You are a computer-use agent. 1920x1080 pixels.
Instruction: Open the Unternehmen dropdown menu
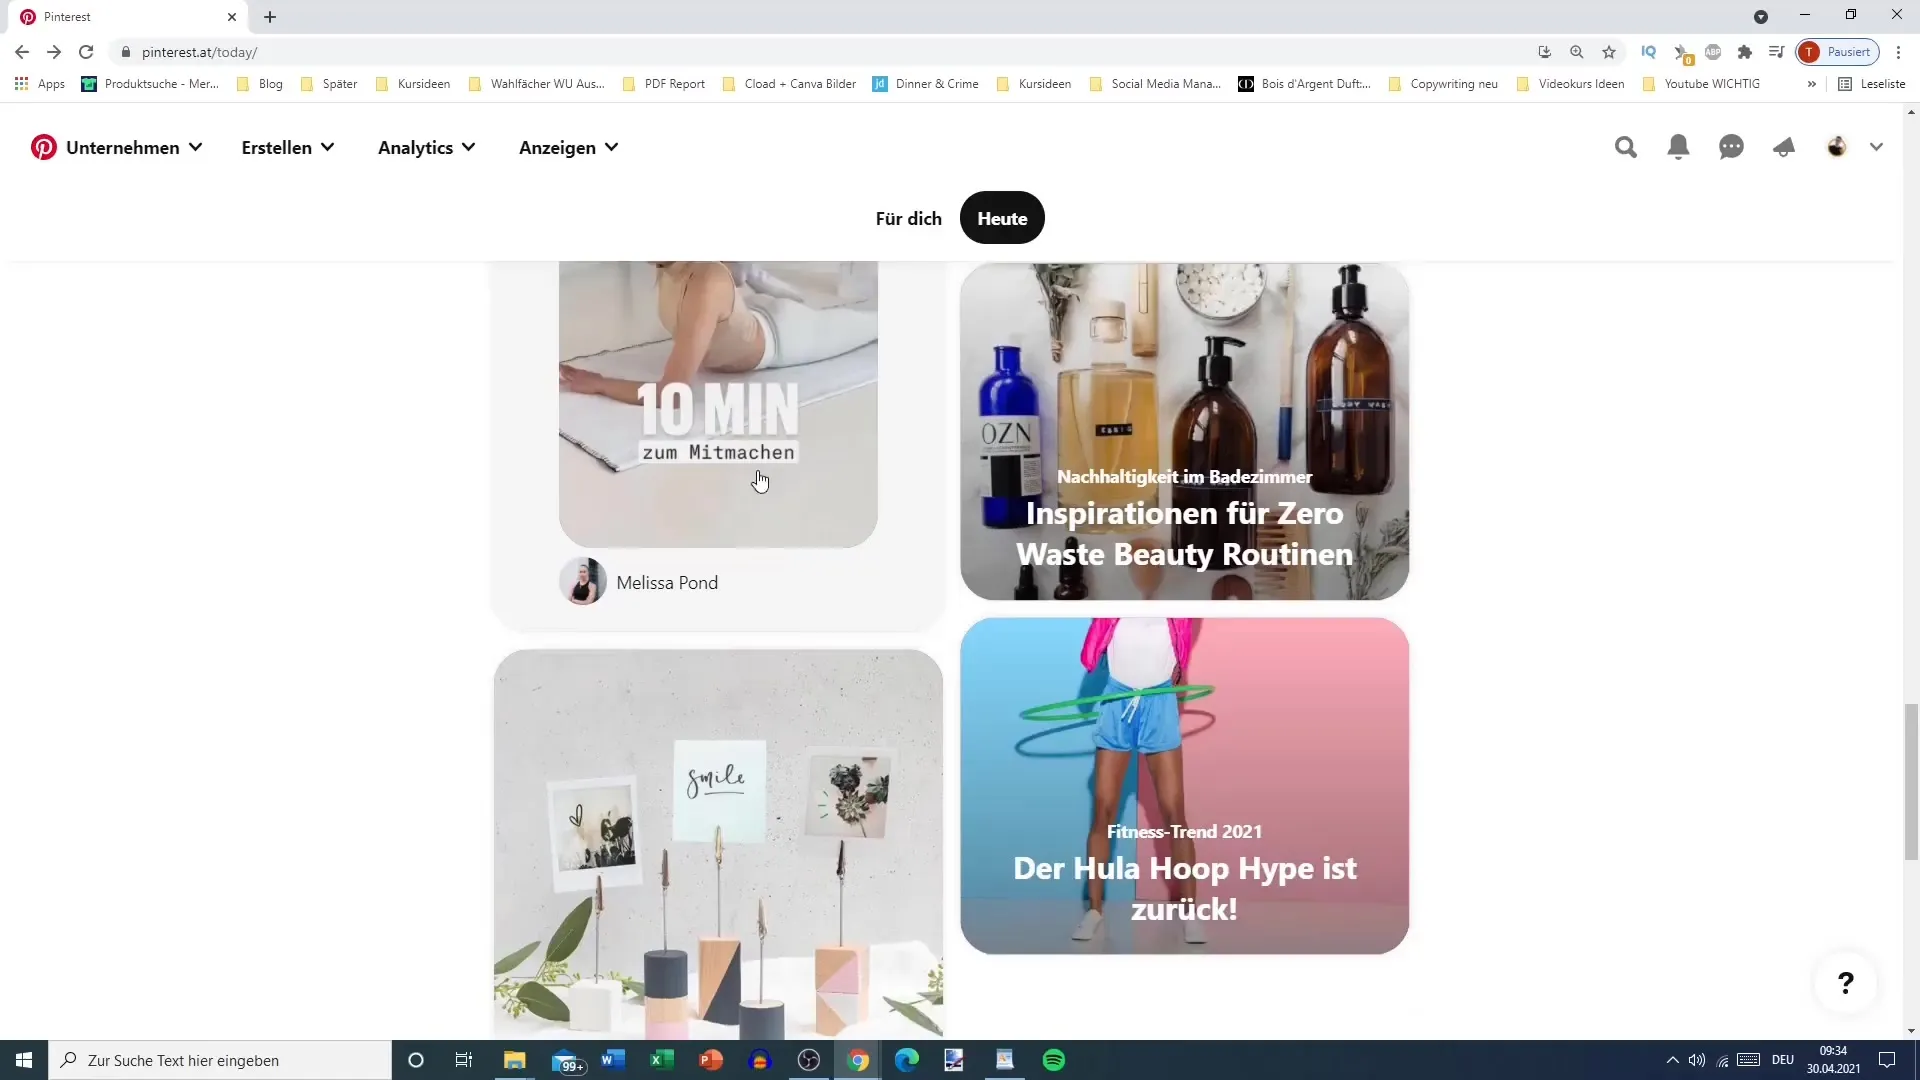pos(134,148)
